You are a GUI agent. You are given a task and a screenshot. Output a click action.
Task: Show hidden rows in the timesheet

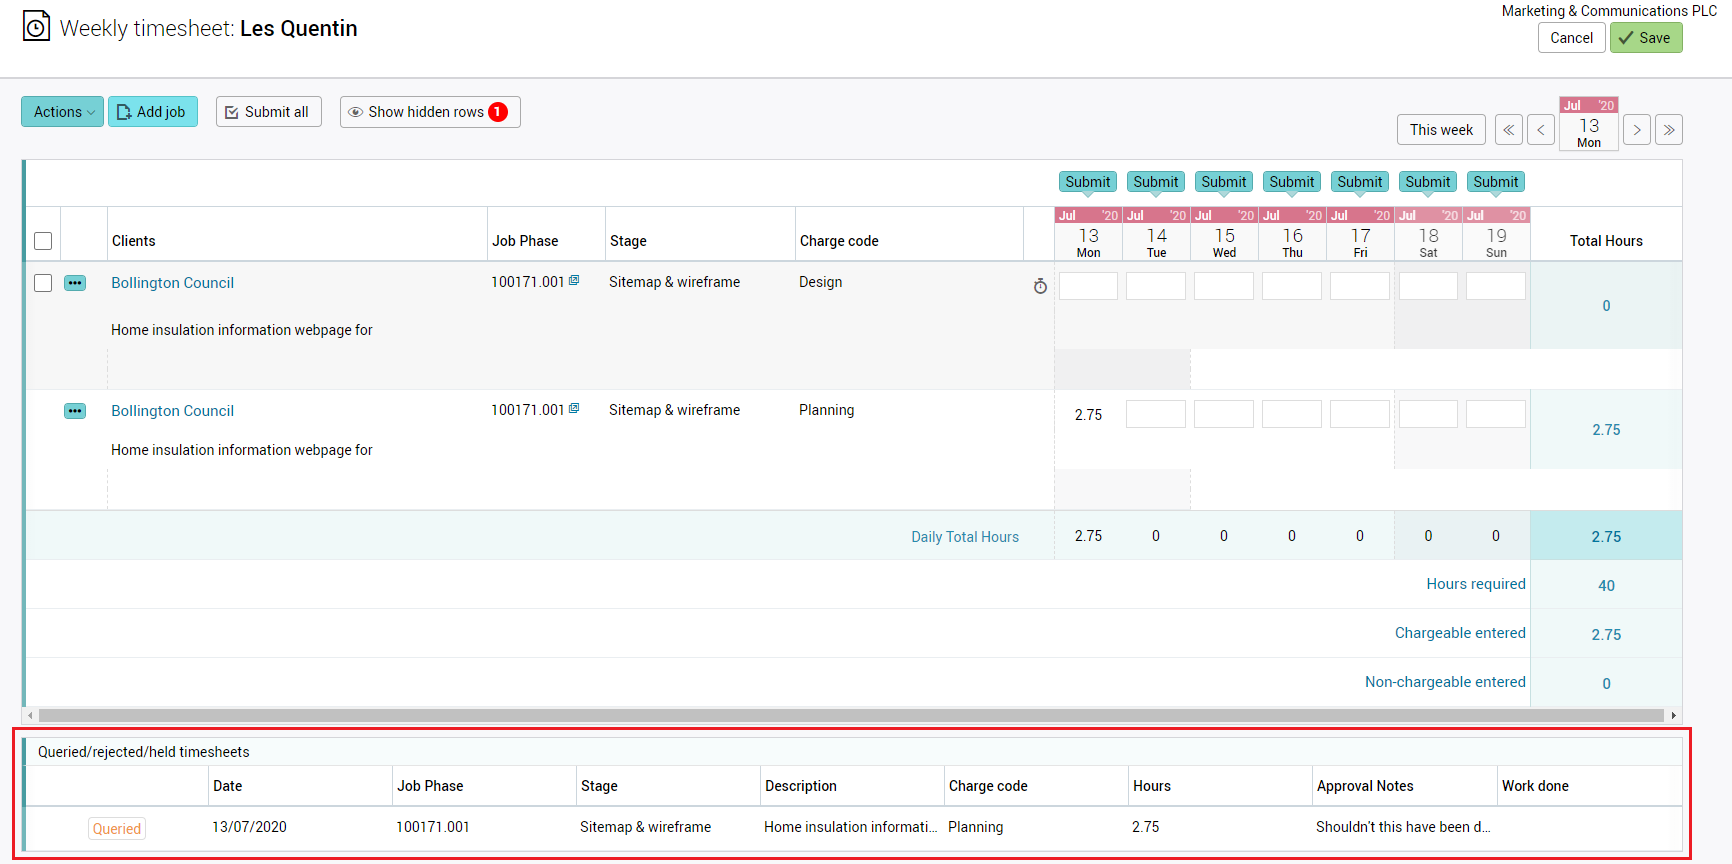tap(429, 112)
